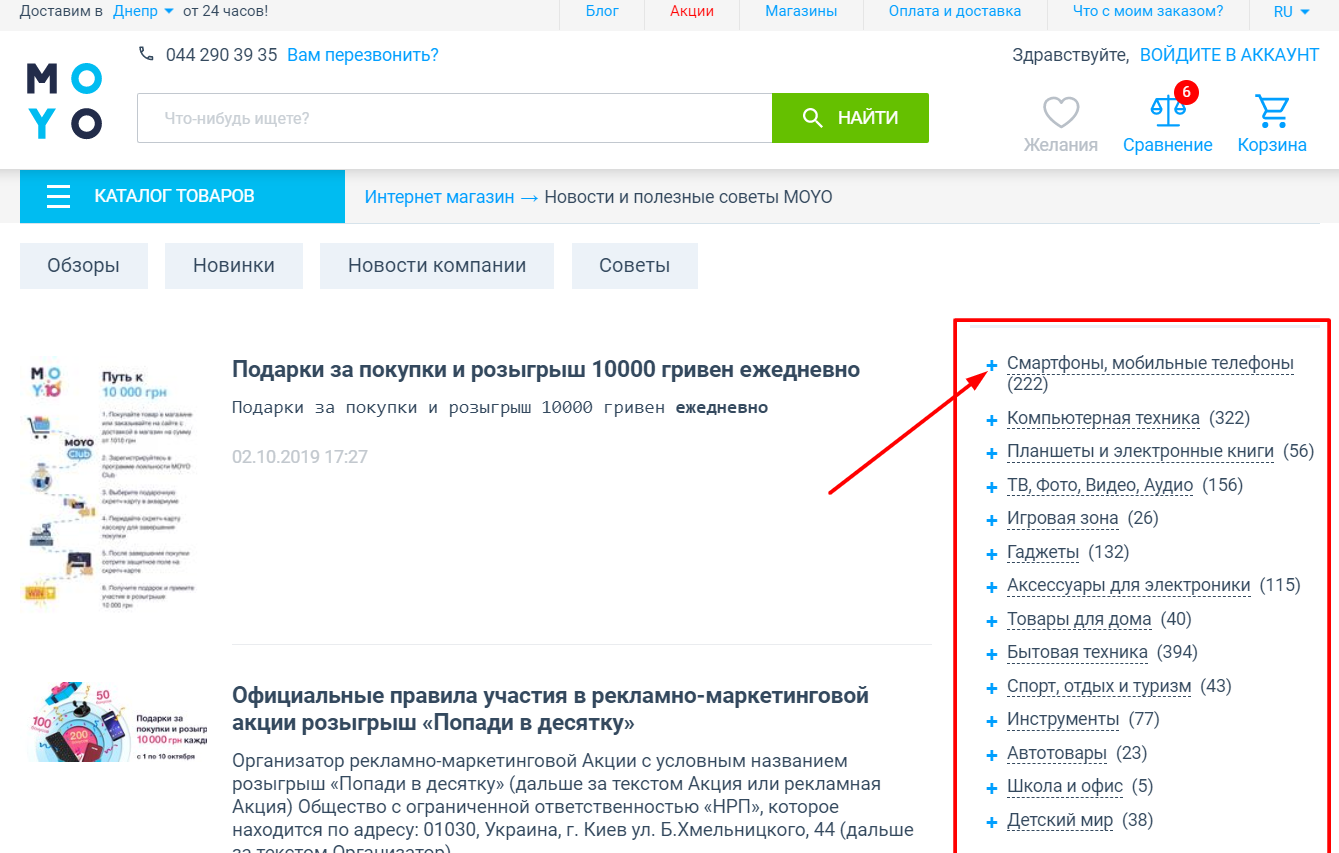Open the wishlist heart icon
The image size is (1339, 853).
[1061, 112]
